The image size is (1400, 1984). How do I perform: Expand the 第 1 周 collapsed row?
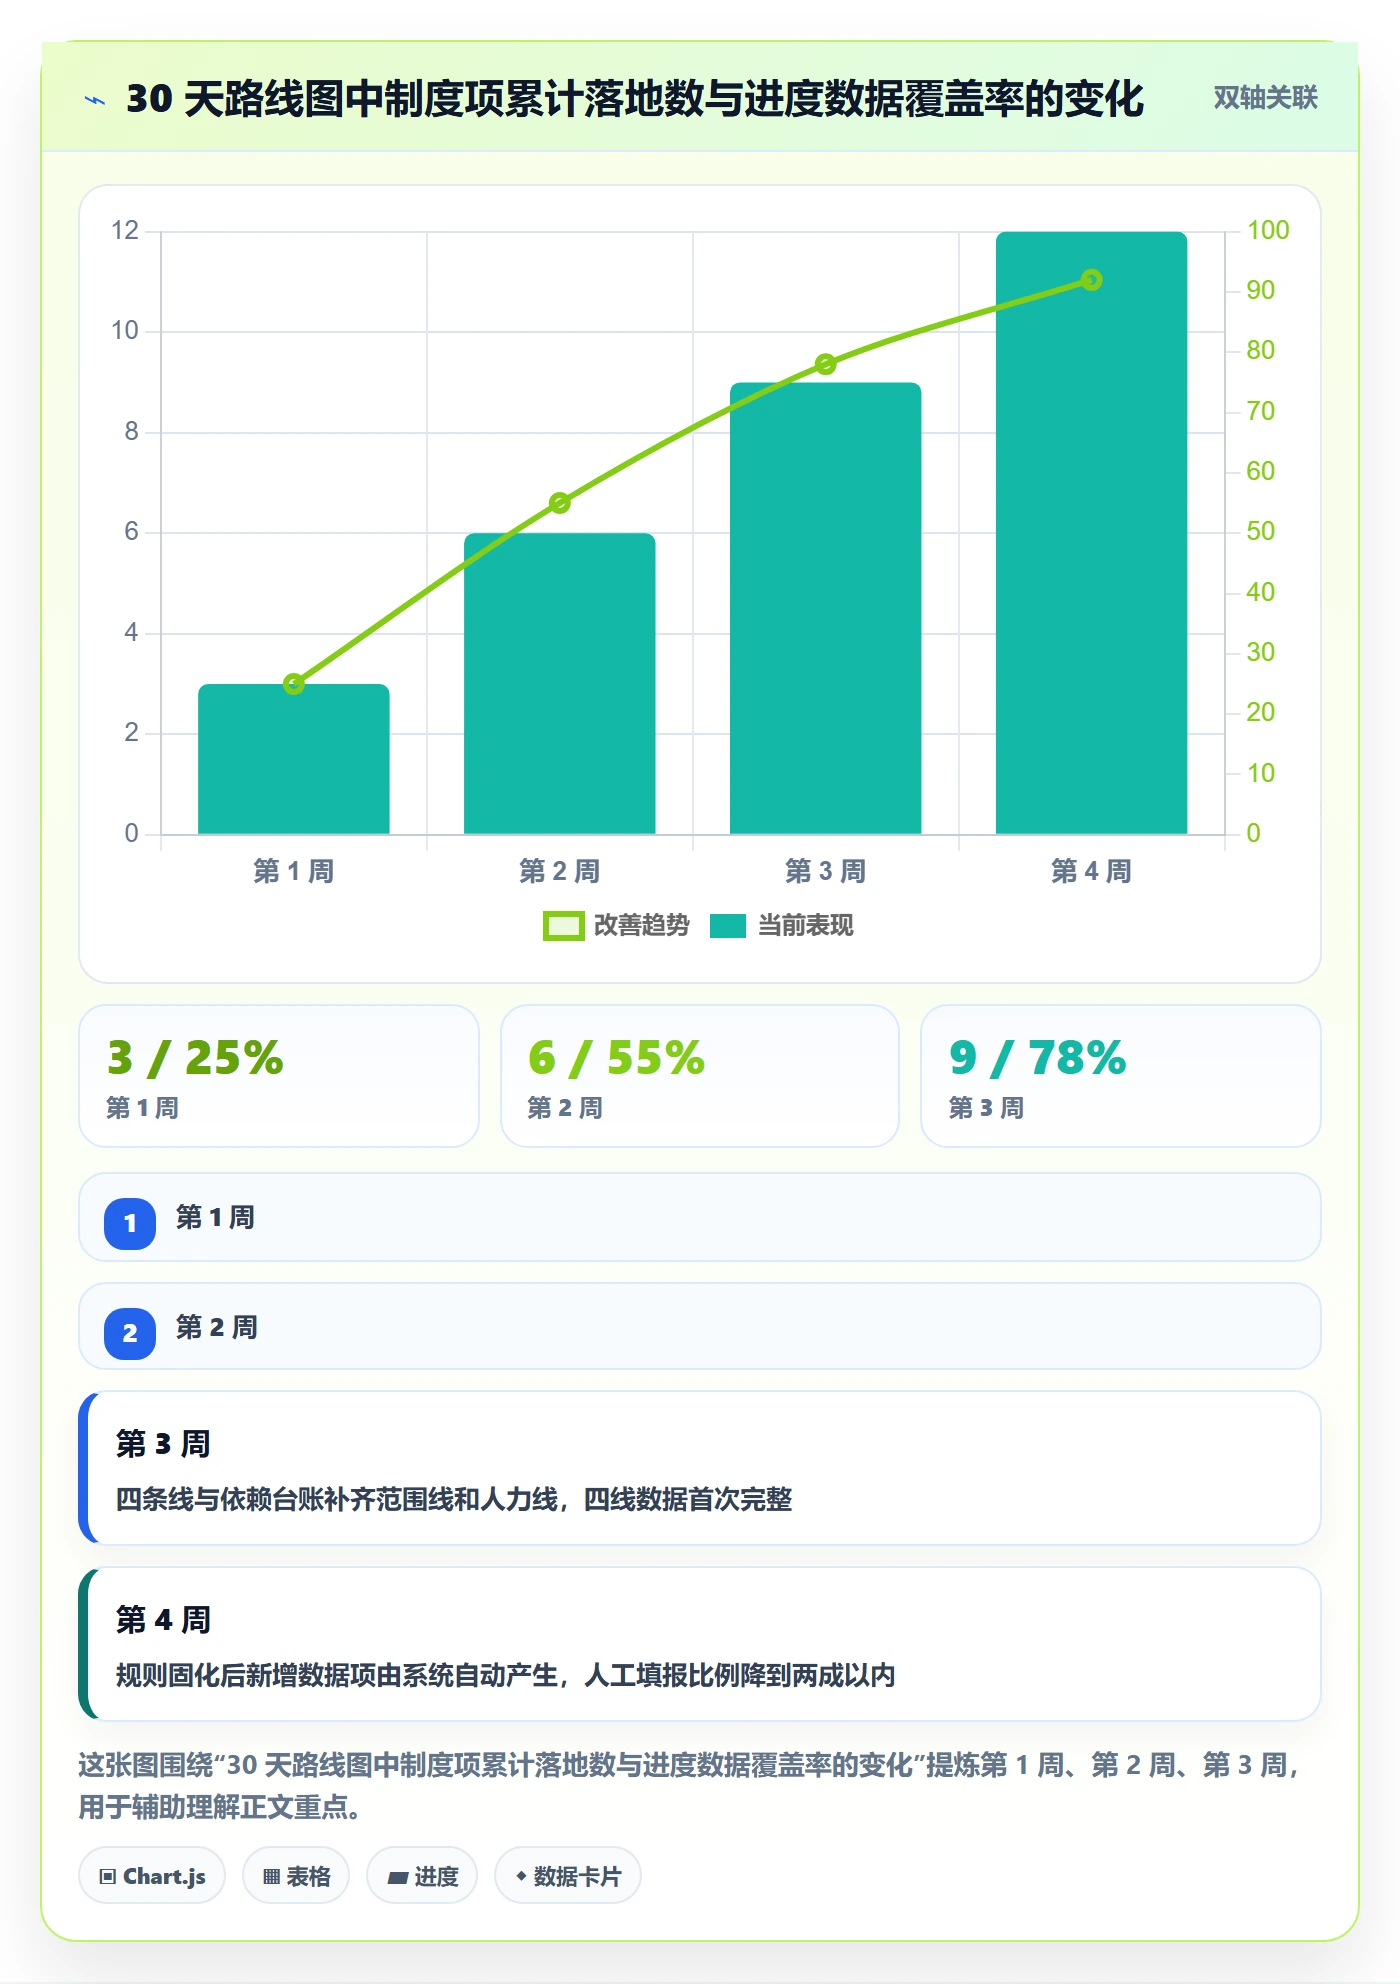coord(700,1217)
